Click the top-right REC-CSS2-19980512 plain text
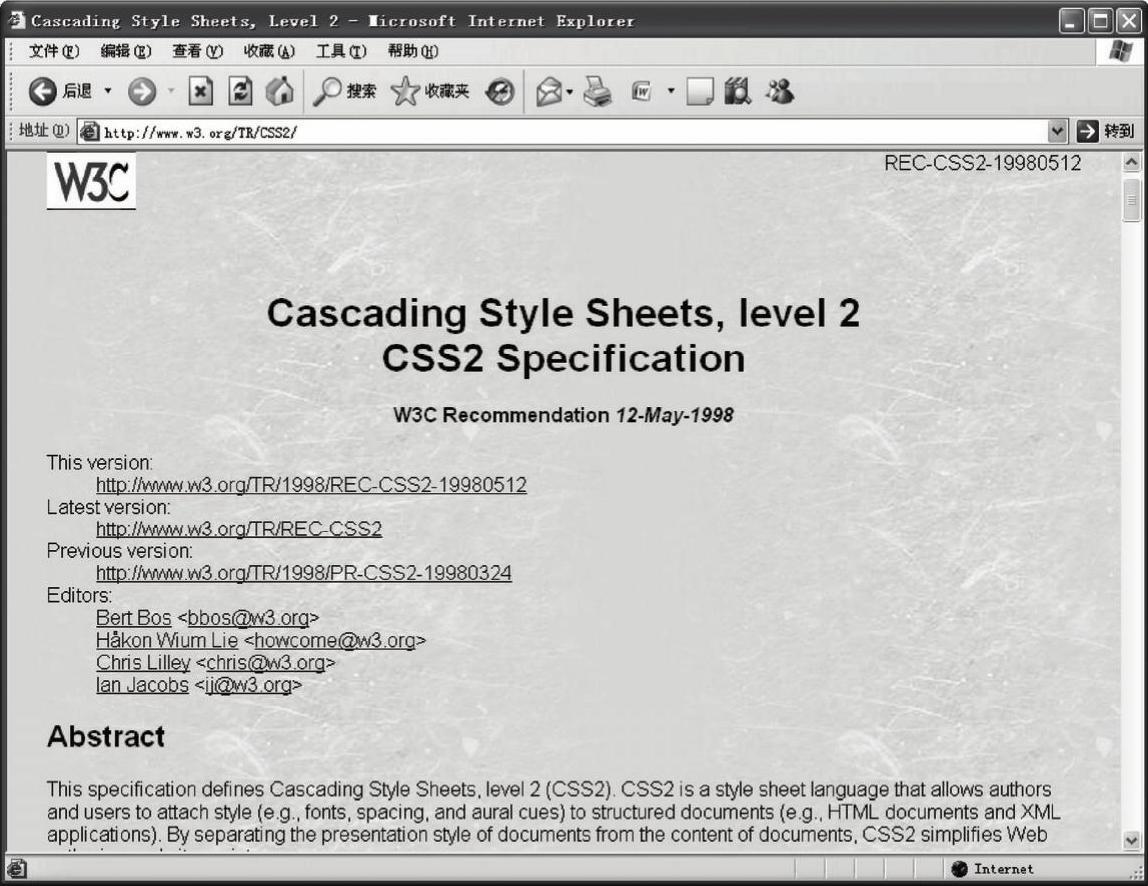This screenshot has height=886, width=1148. click(x=983, y=163)
